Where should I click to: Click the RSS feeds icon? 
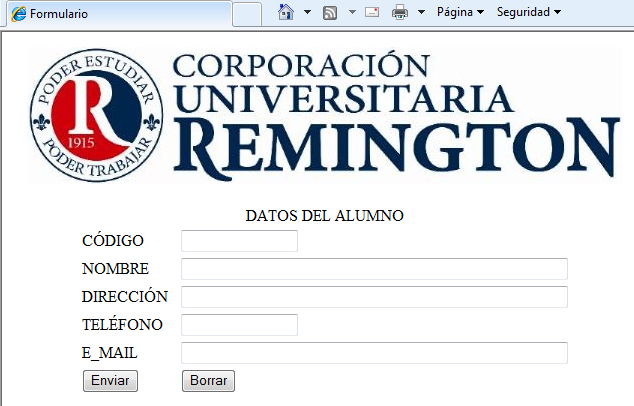pyautogui.click(x=330, y=13)
